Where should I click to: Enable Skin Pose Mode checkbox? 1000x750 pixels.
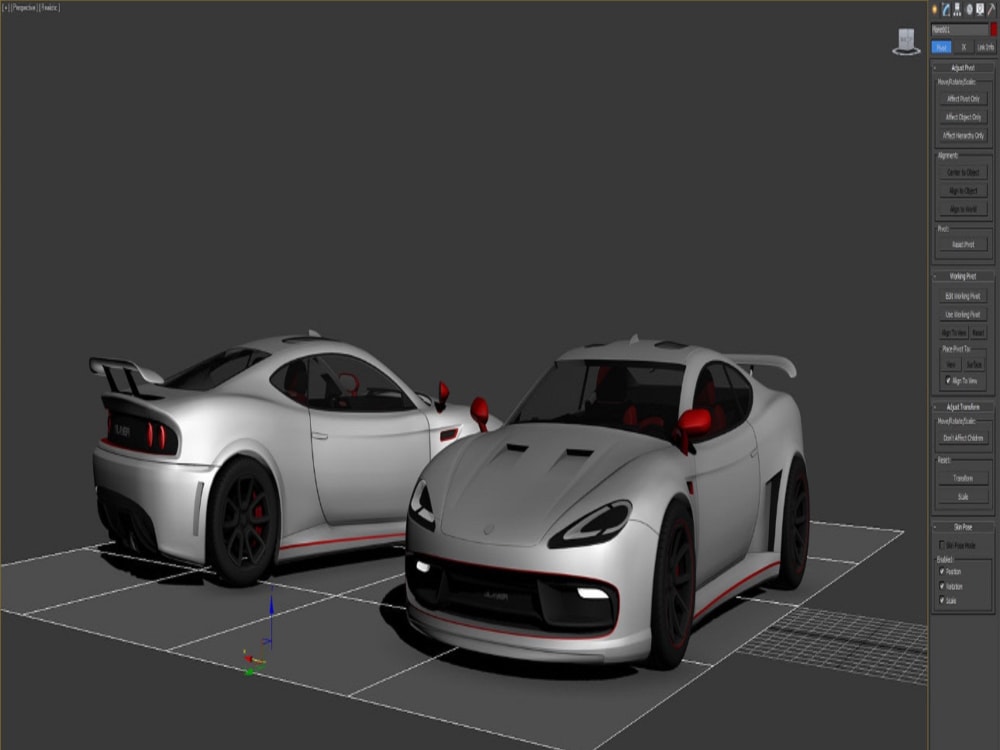coord(942,545)
